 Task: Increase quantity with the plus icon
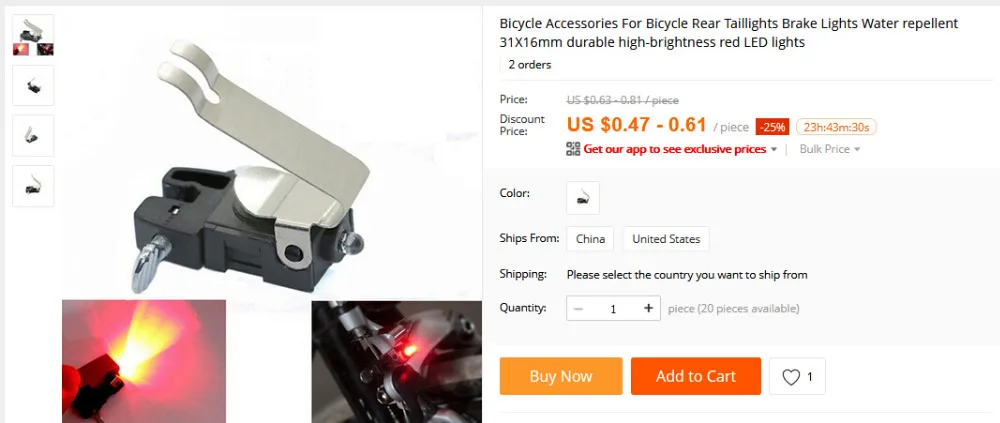[649, 308]
